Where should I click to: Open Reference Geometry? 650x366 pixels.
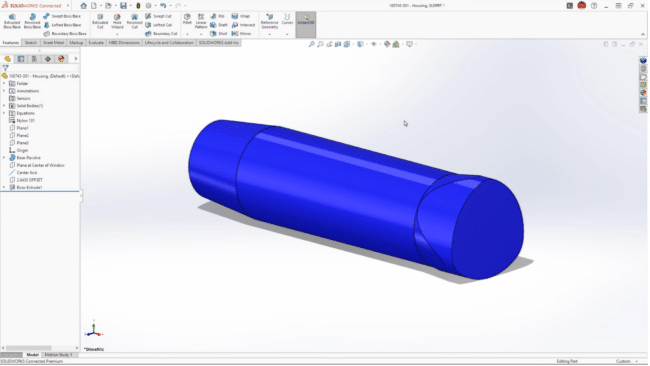[x=269, y=21]
